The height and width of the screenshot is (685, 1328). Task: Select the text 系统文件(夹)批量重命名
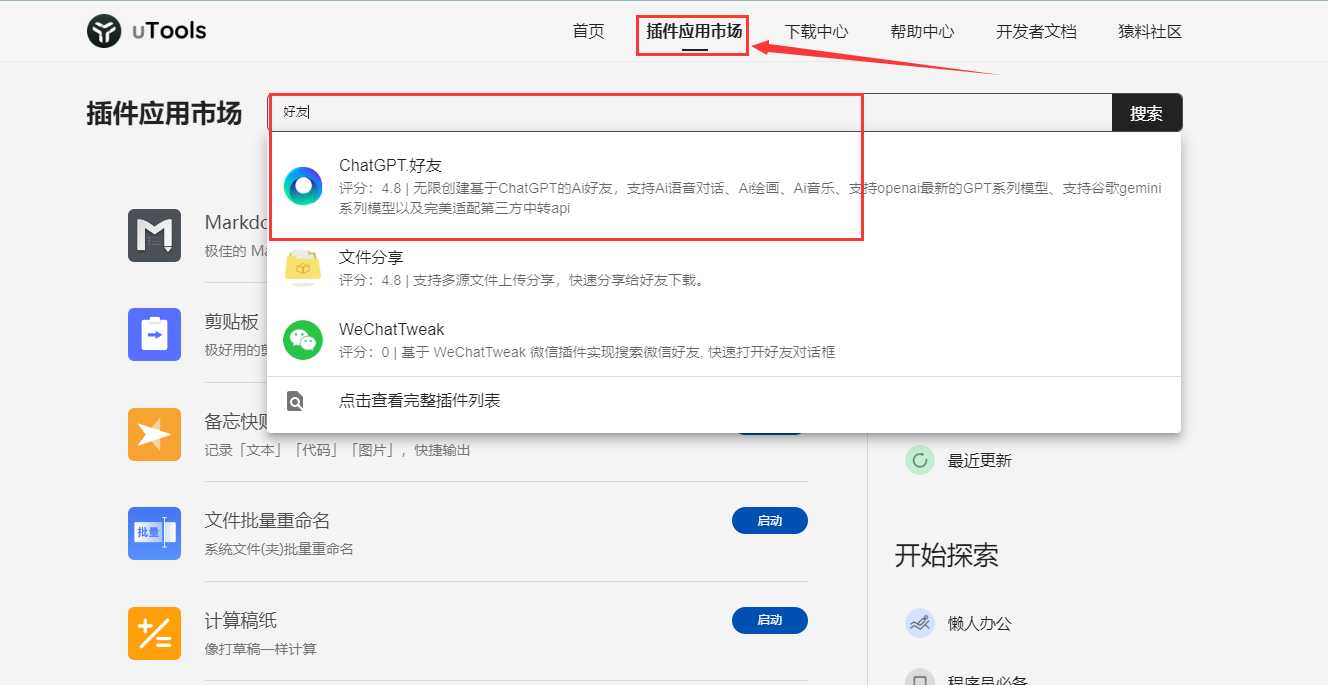pyautogui.click(x=279, y=549)
